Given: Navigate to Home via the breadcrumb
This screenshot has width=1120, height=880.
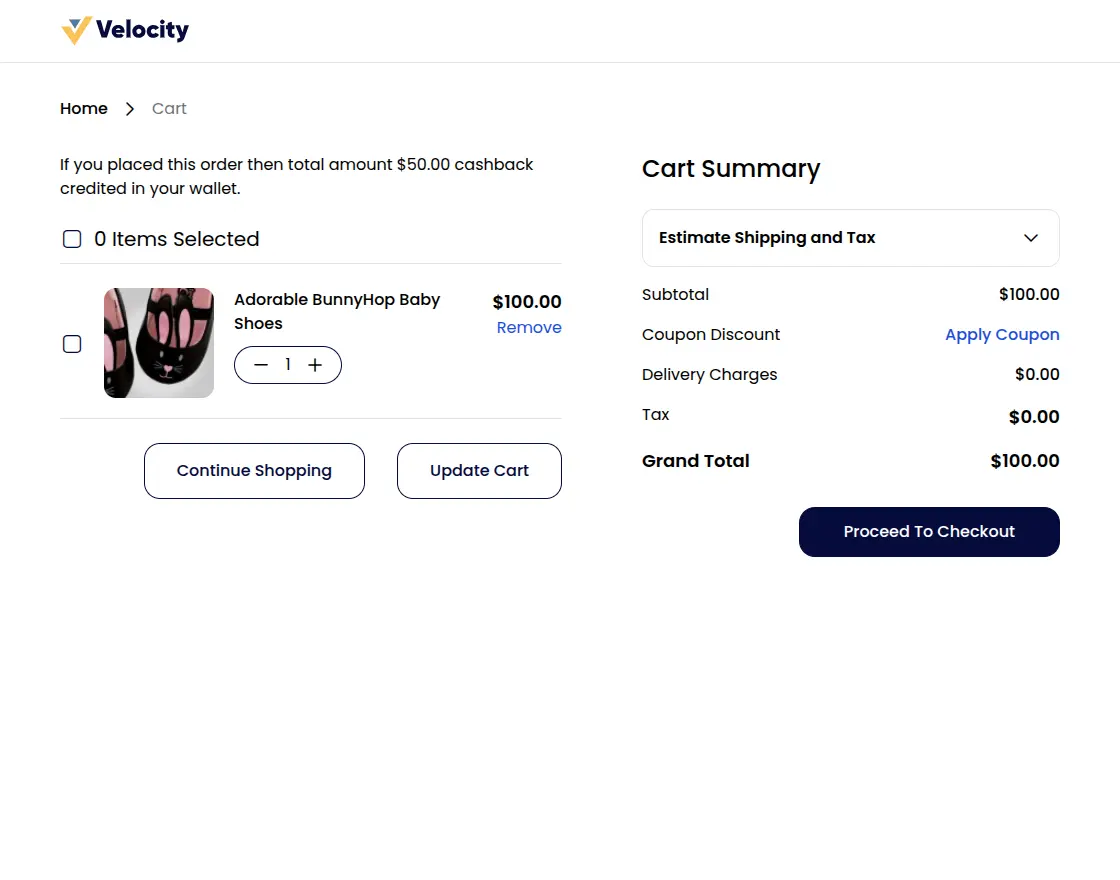Looking at the screenshot, I should tap(84, 108).
